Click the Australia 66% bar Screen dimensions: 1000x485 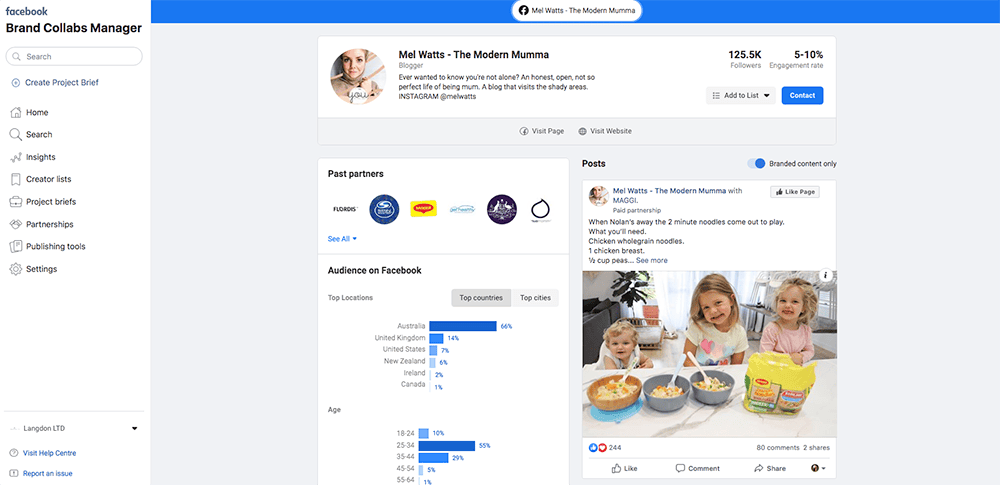click(463, 326)
